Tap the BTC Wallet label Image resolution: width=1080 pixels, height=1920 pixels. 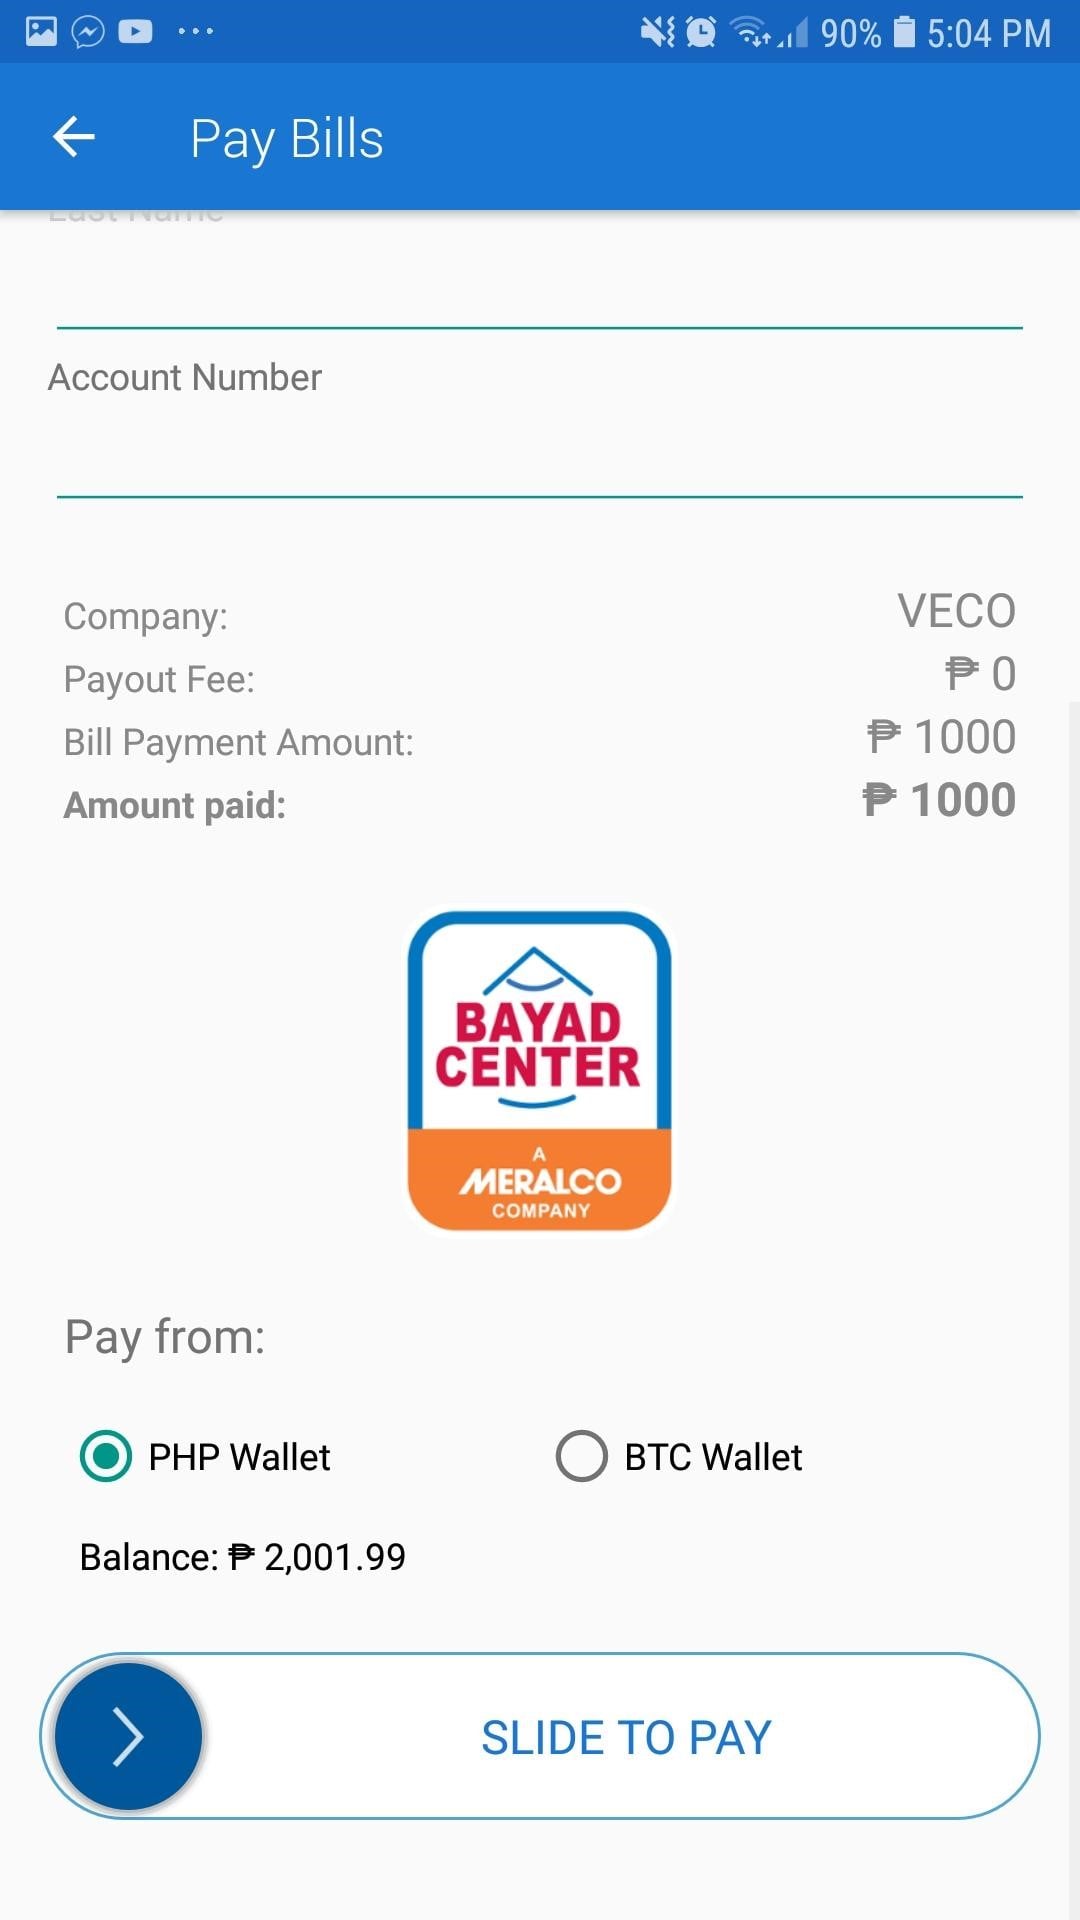click(713, 1457)
